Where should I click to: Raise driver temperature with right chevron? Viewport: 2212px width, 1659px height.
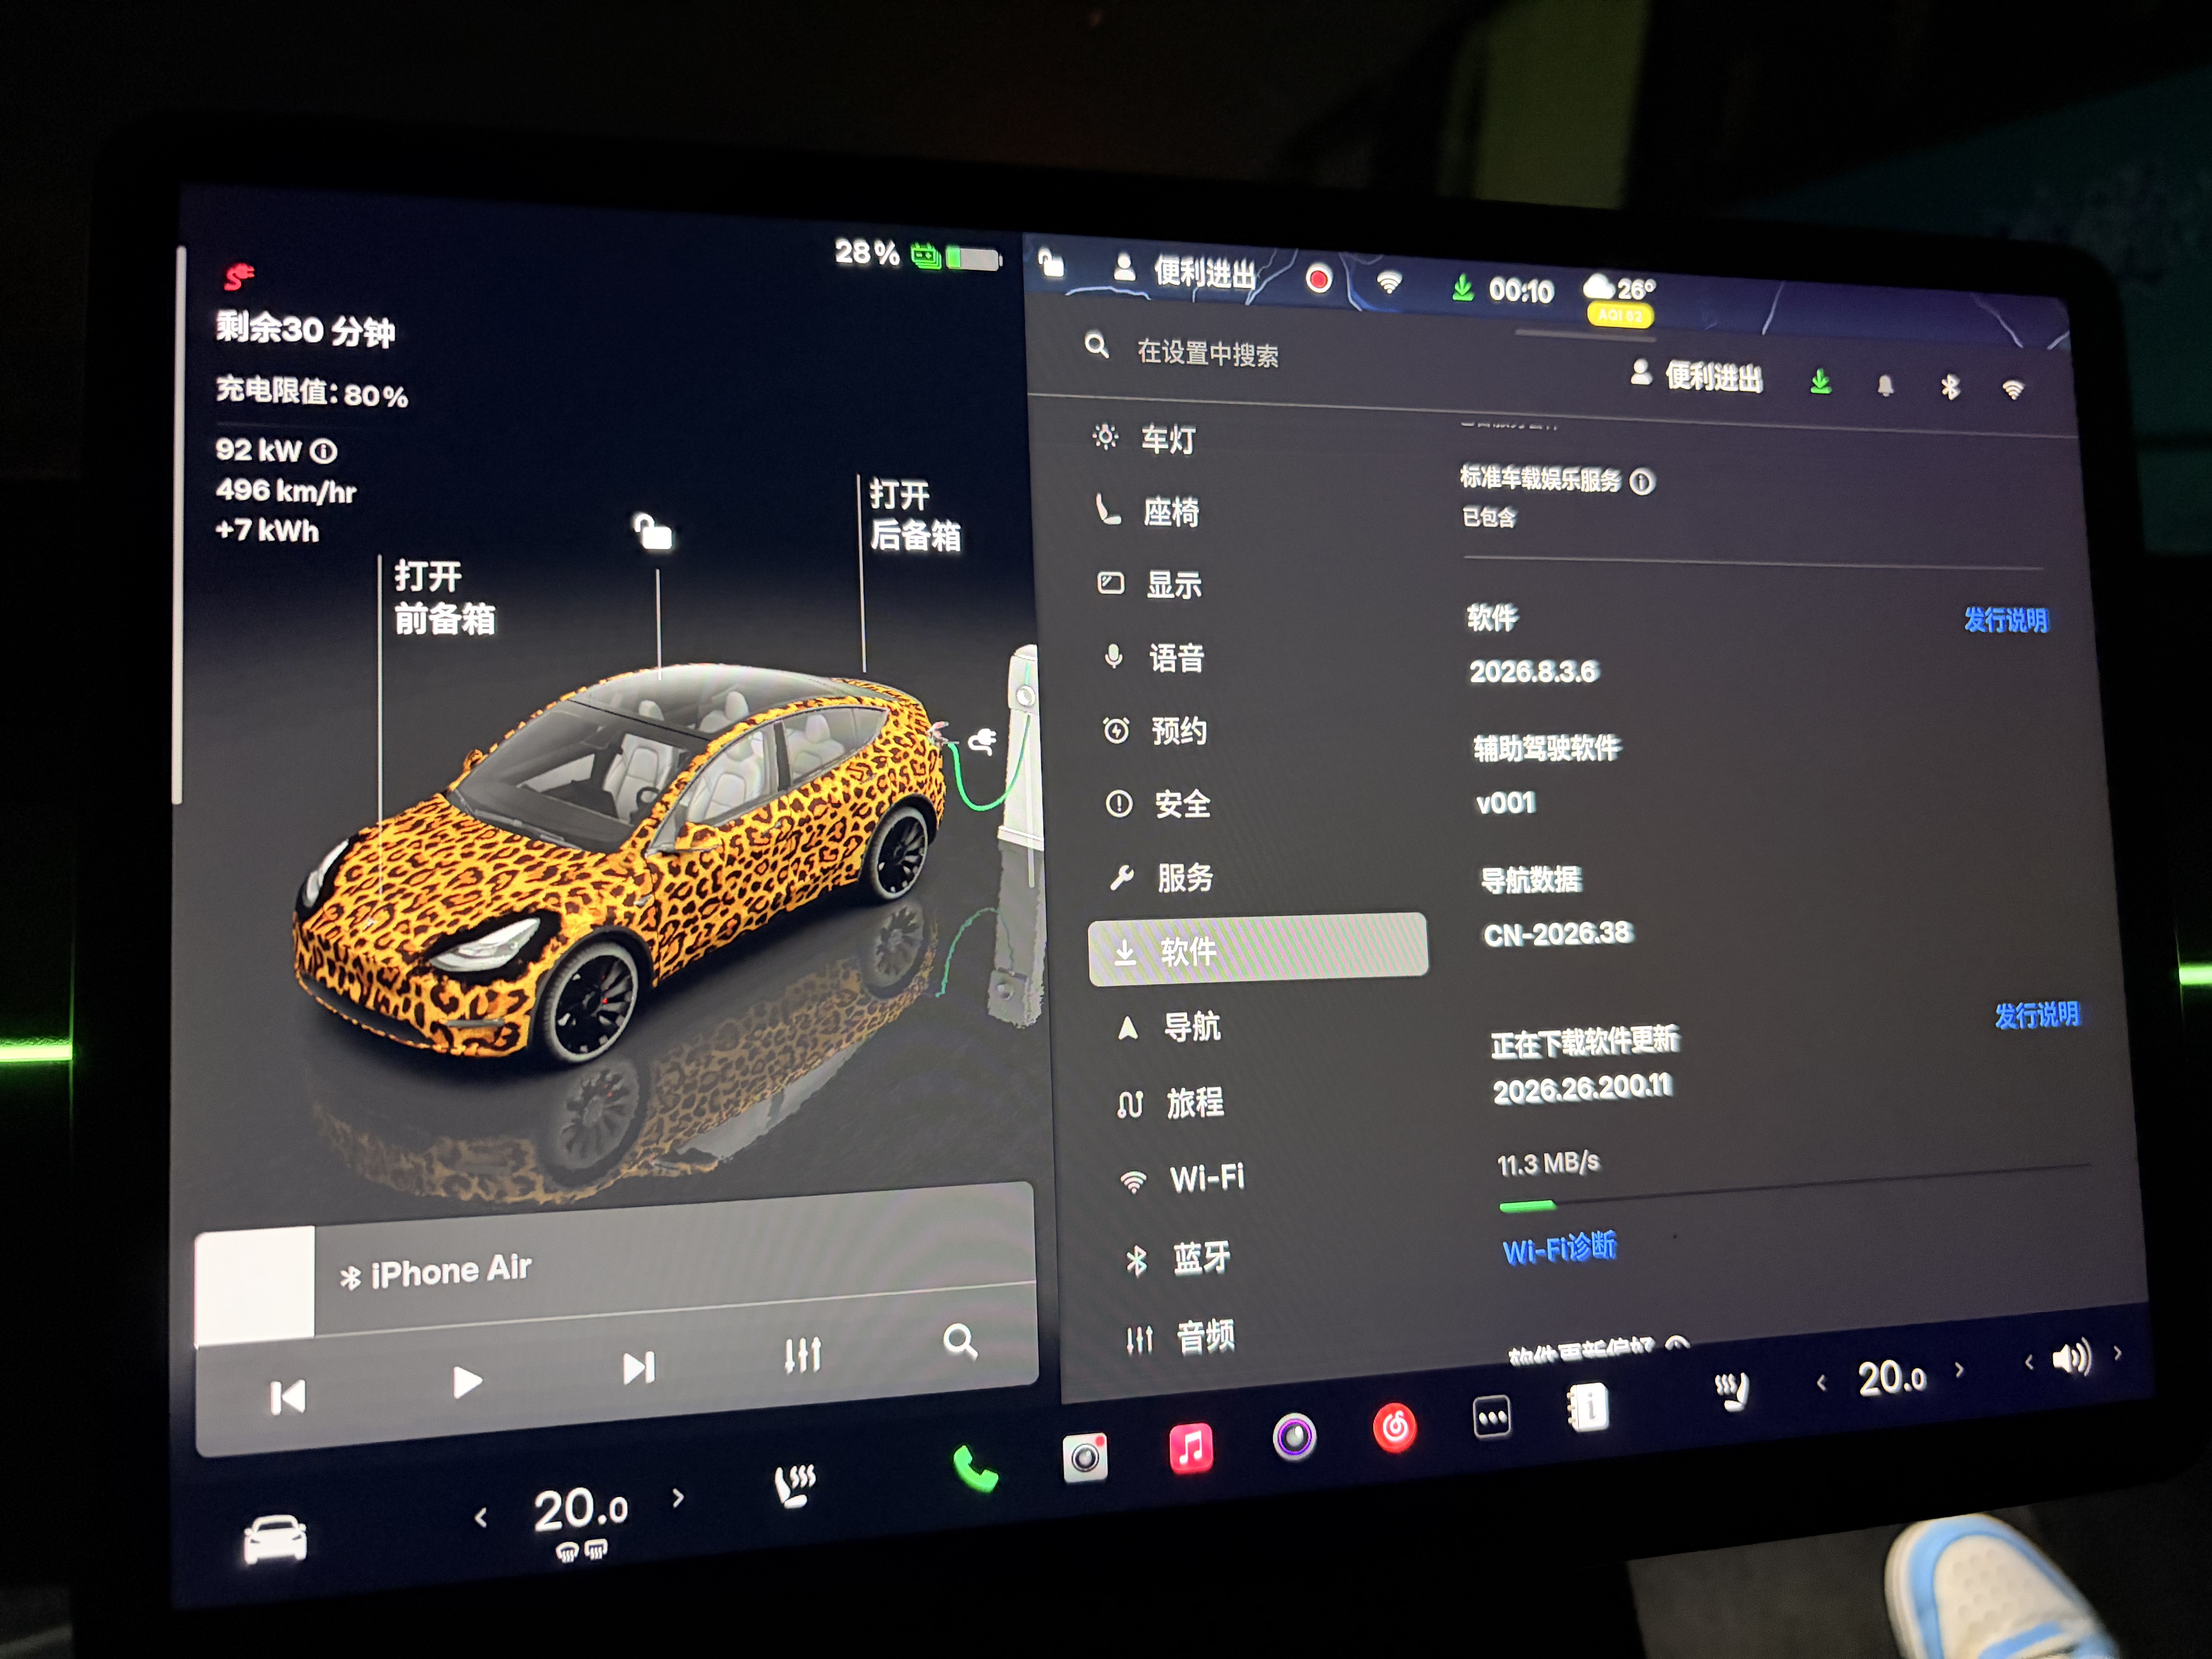click(678, 1497)
